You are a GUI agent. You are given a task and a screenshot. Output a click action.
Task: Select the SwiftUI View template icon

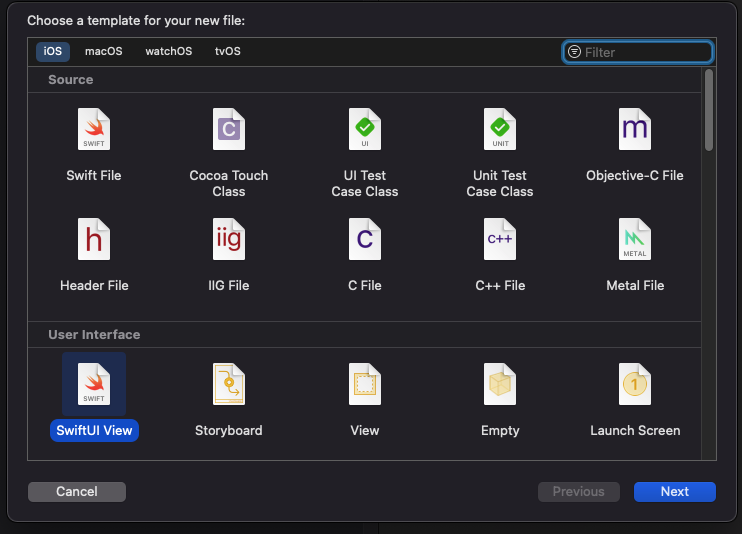[94, 384]
